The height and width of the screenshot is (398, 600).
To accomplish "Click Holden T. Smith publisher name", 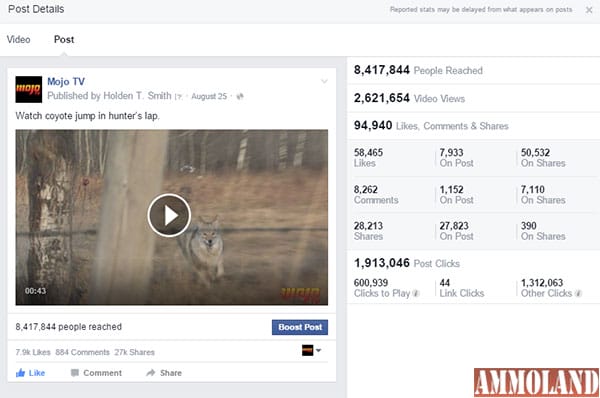I will pos(137,96).
